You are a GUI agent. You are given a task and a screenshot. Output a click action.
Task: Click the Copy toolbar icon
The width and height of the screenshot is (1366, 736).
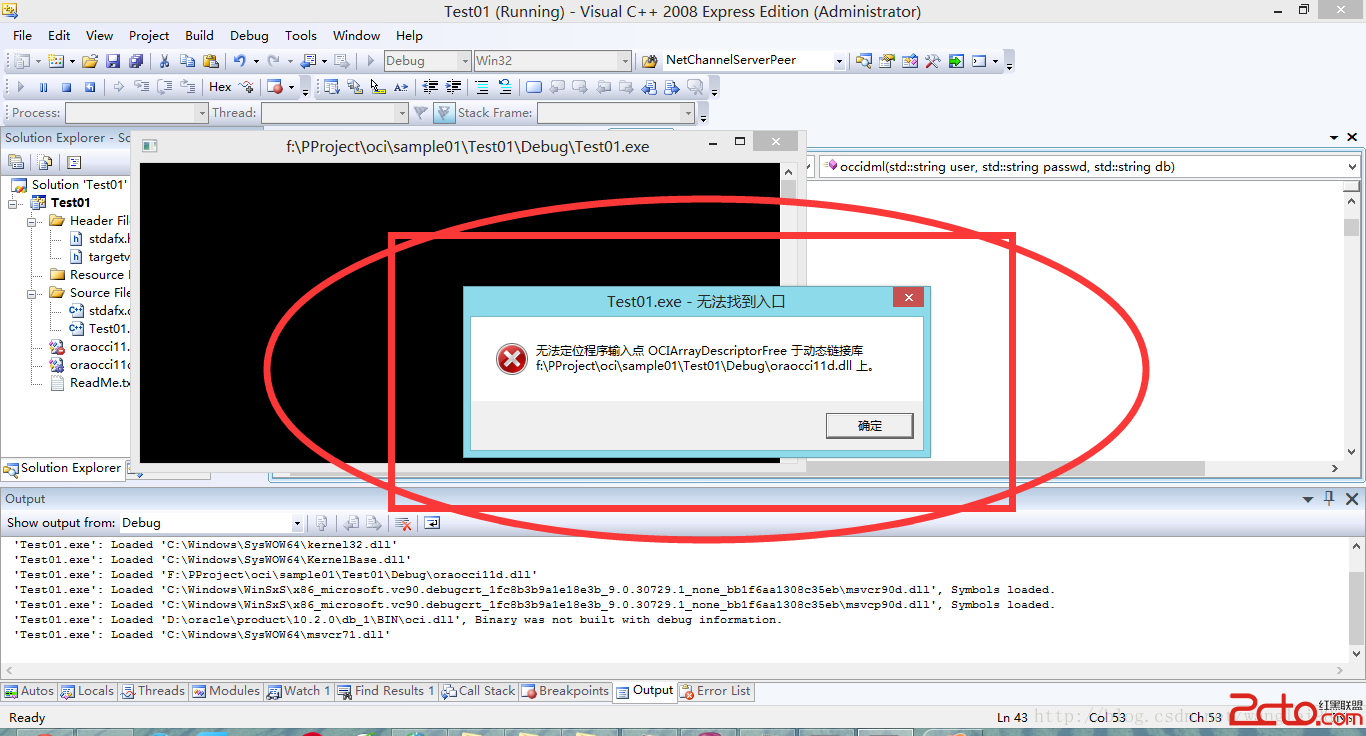click(x=188, y=61)
